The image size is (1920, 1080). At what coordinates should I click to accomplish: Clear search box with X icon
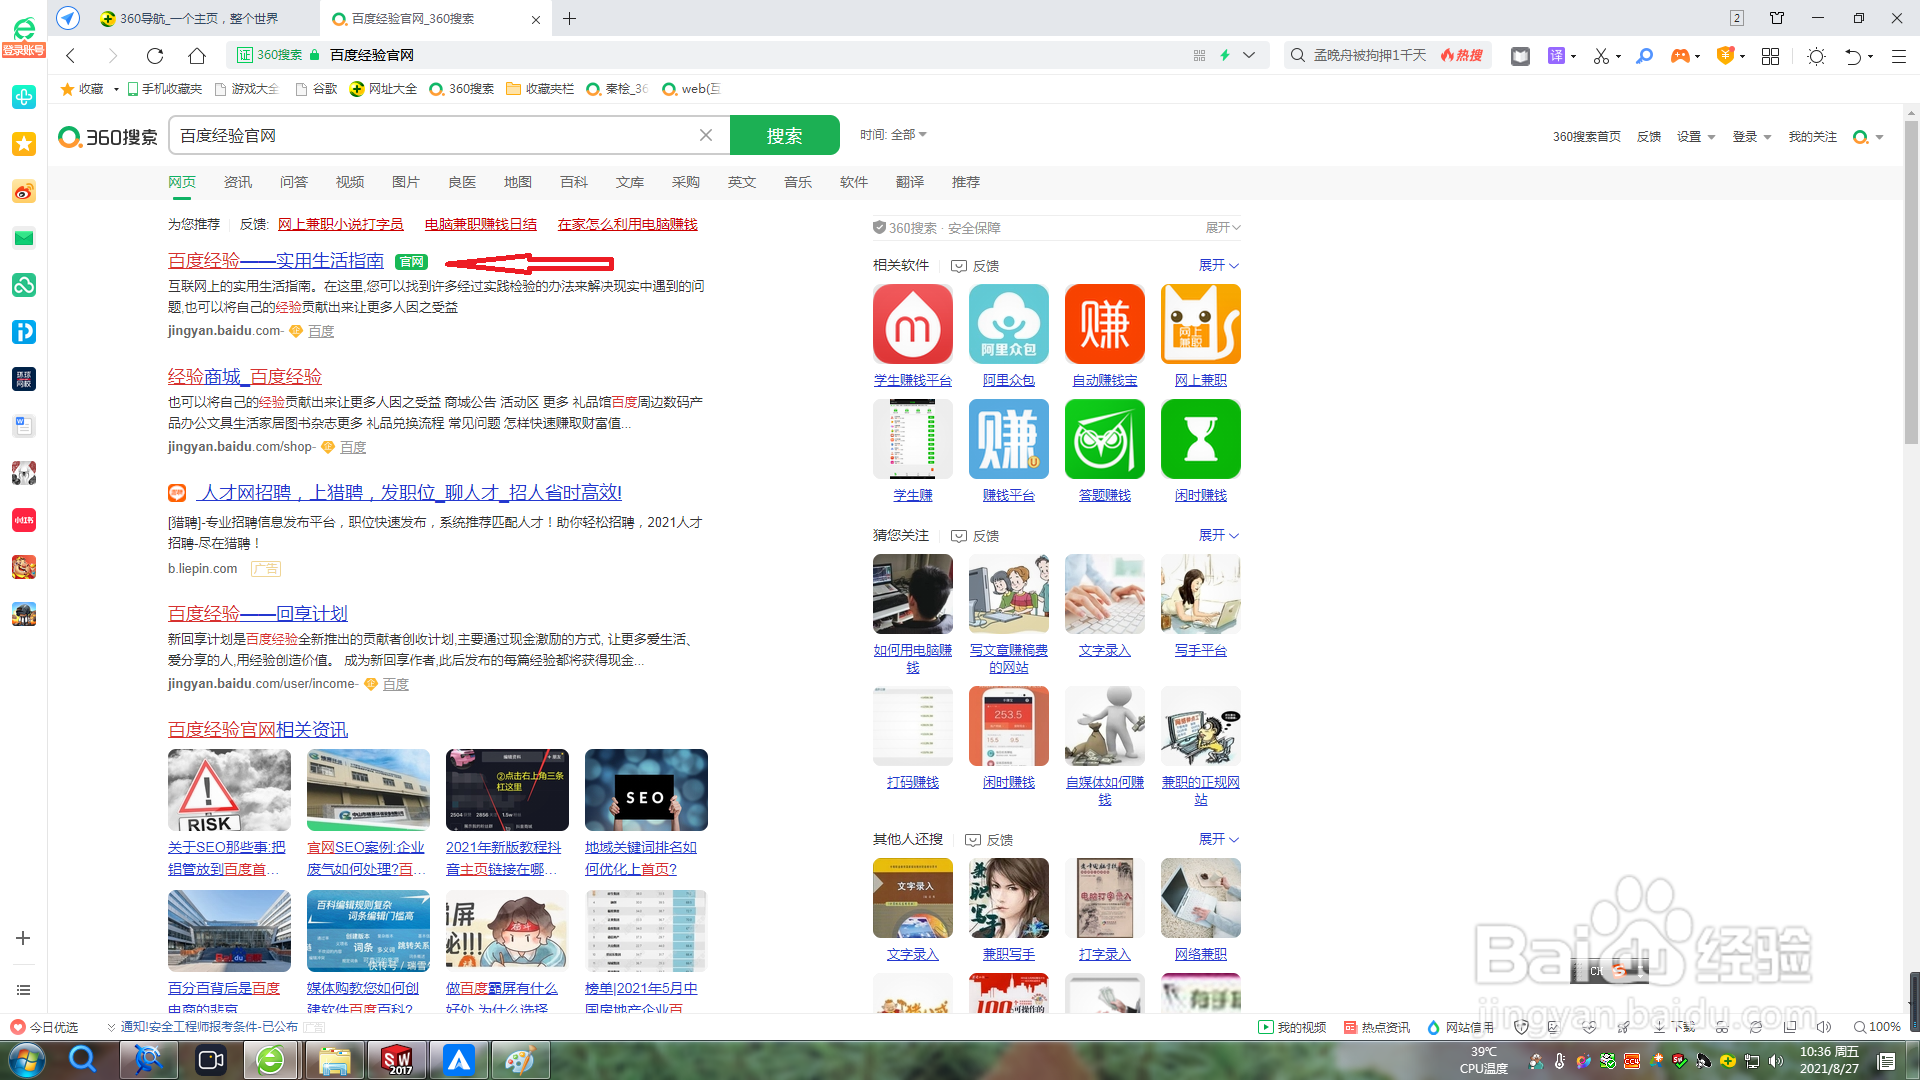click(706, 135)
